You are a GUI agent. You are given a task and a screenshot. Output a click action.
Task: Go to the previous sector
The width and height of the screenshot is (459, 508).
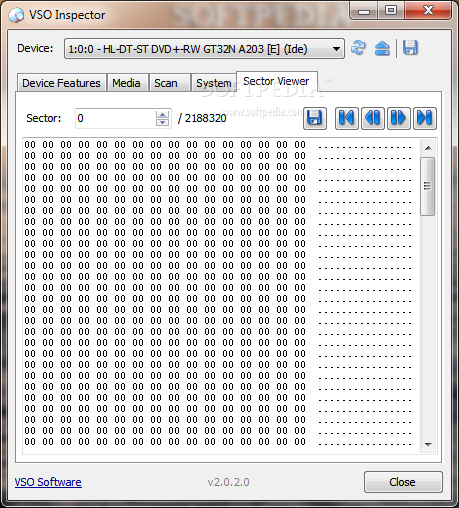pyautogui.click(x=373, y=118)
